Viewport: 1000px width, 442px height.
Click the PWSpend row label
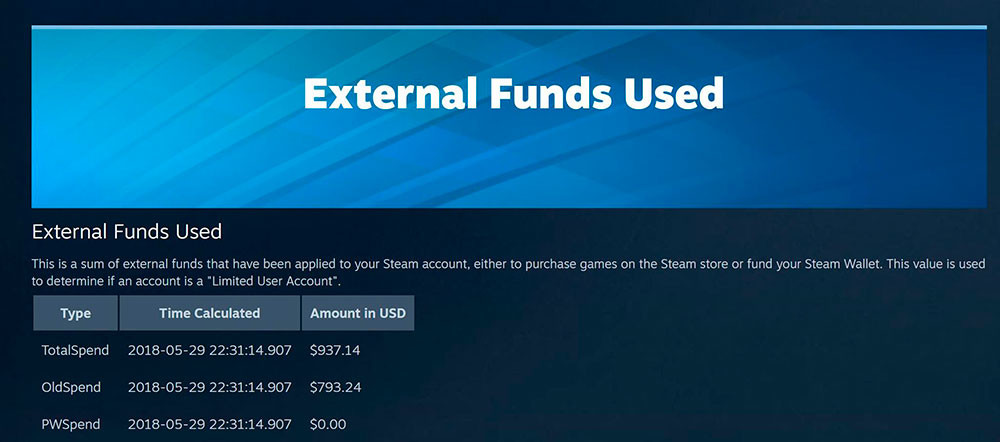coord(70,424)
